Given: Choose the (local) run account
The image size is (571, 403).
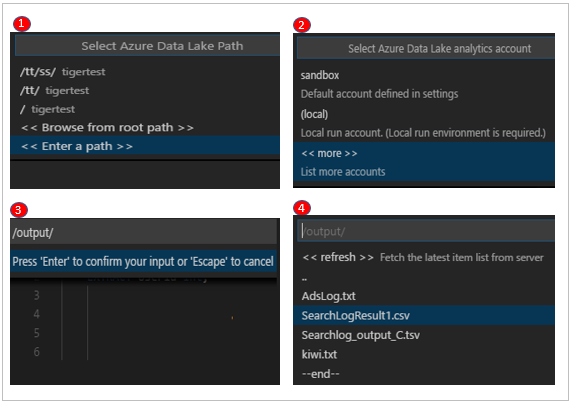Looking at the screenshot, I should click(424, 123).
